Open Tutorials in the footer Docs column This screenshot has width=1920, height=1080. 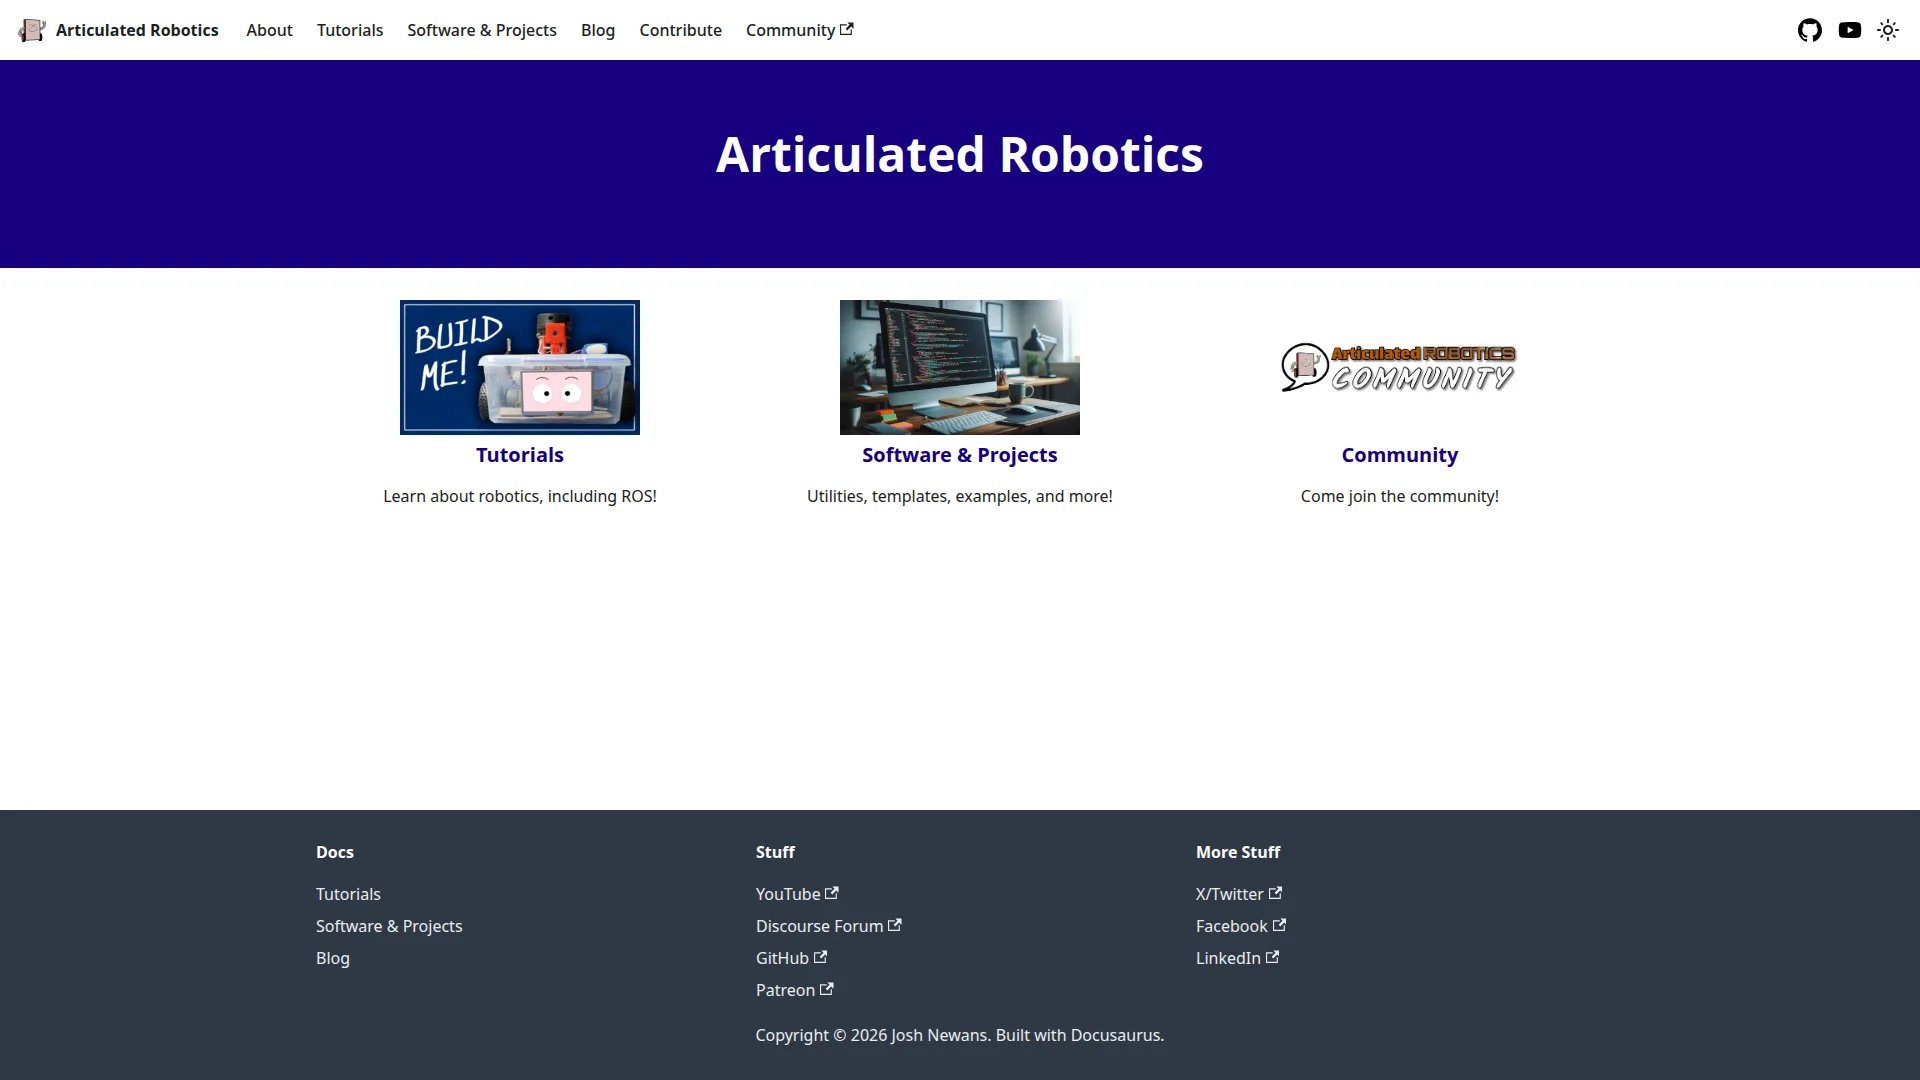click(x=348, y=894)
